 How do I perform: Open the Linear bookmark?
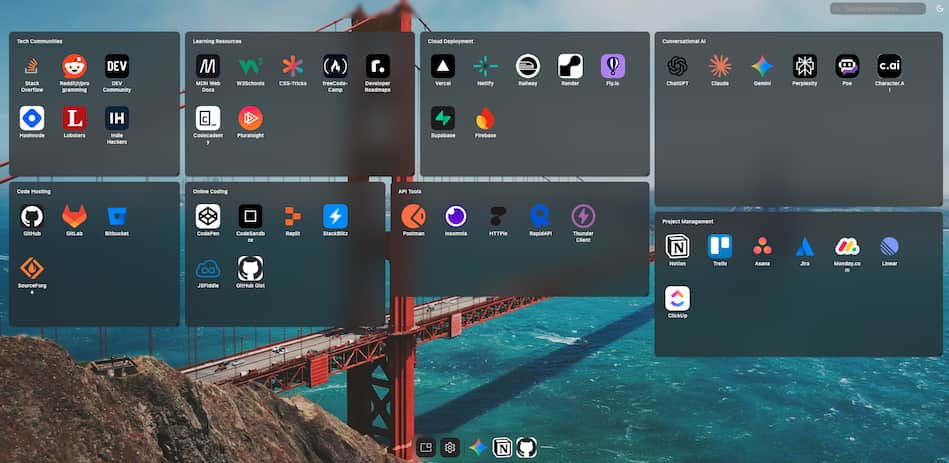(890, 247)
